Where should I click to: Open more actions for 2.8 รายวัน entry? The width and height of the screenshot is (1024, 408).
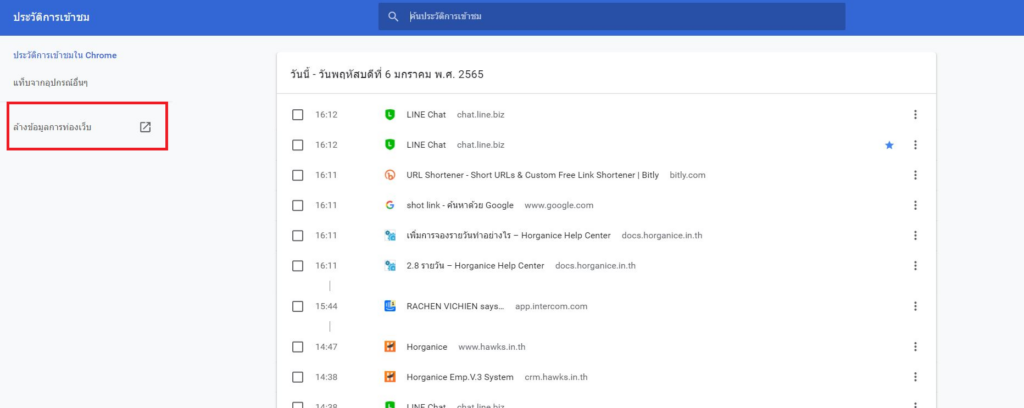pos(915,266)
